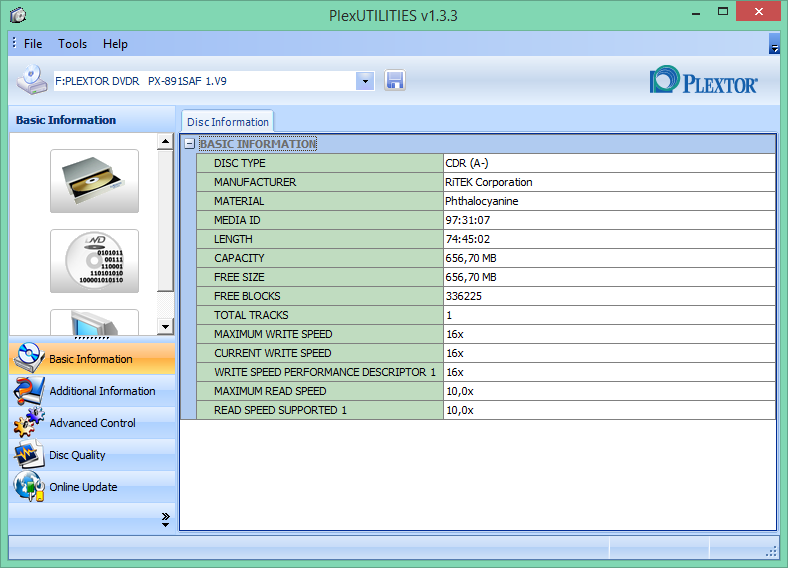Select the partially visible monitor thumbnail
The image size is (788, 568).
click(x=94, y=322)
